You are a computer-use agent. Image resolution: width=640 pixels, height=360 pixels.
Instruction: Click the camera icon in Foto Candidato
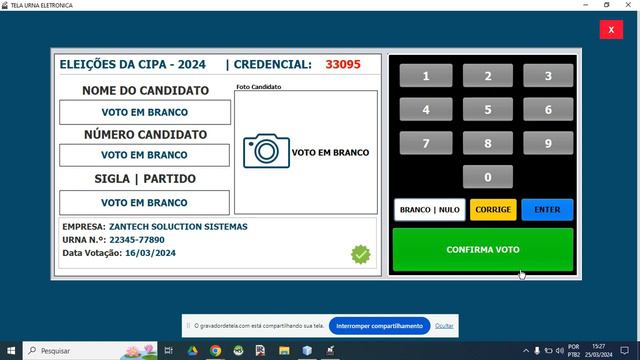click(x=266, y=151)
